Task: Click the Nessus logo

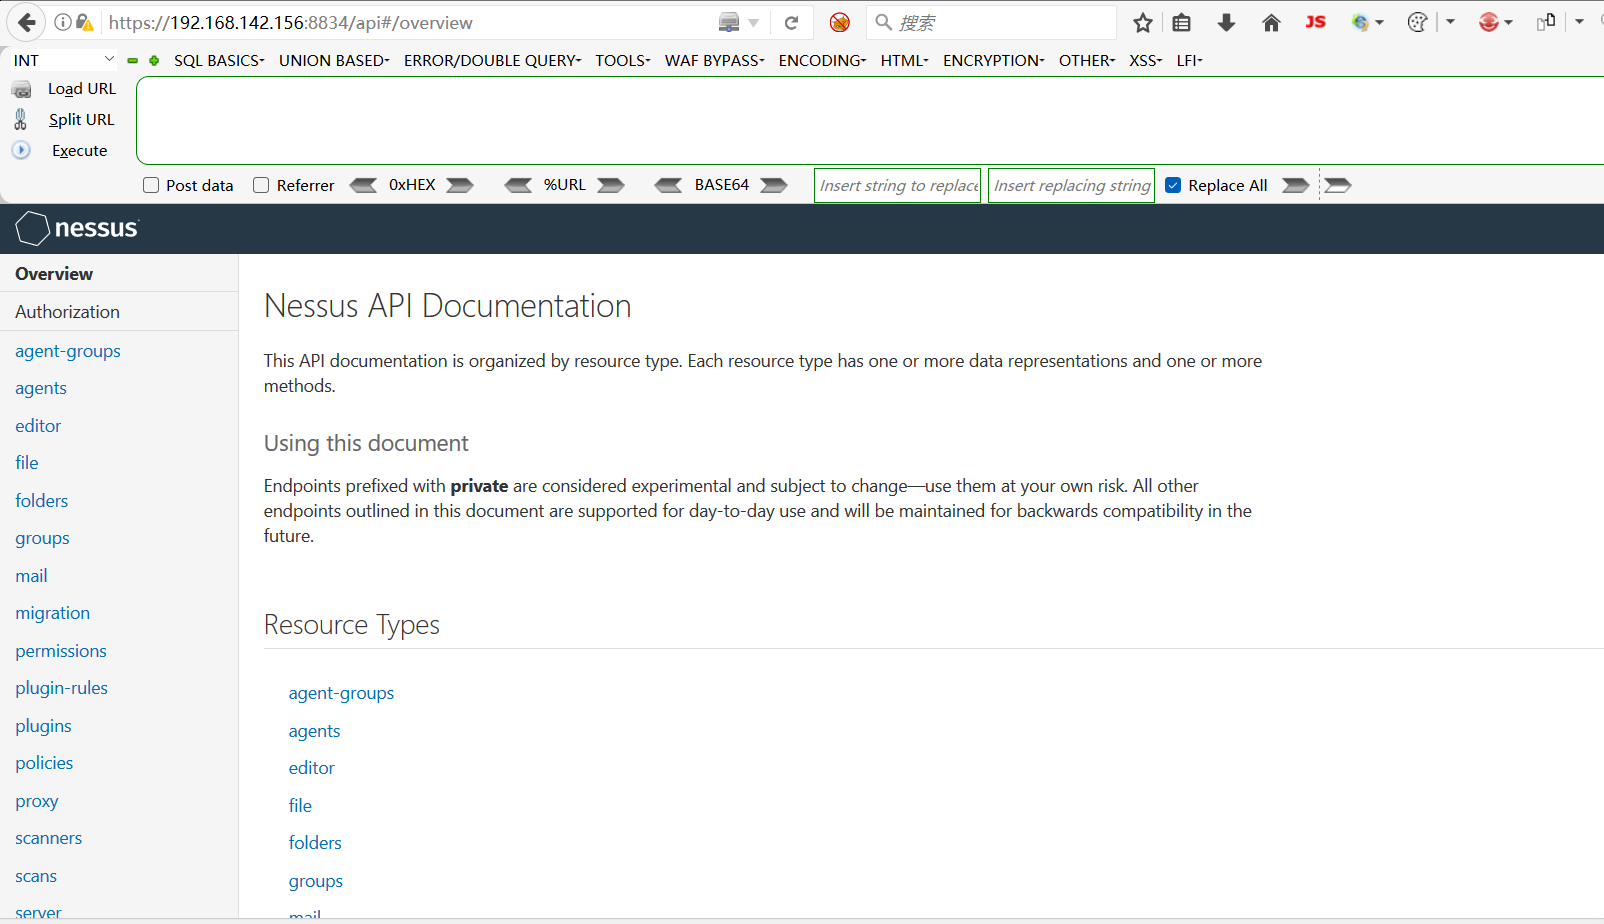Action: (x=77, y=228)
